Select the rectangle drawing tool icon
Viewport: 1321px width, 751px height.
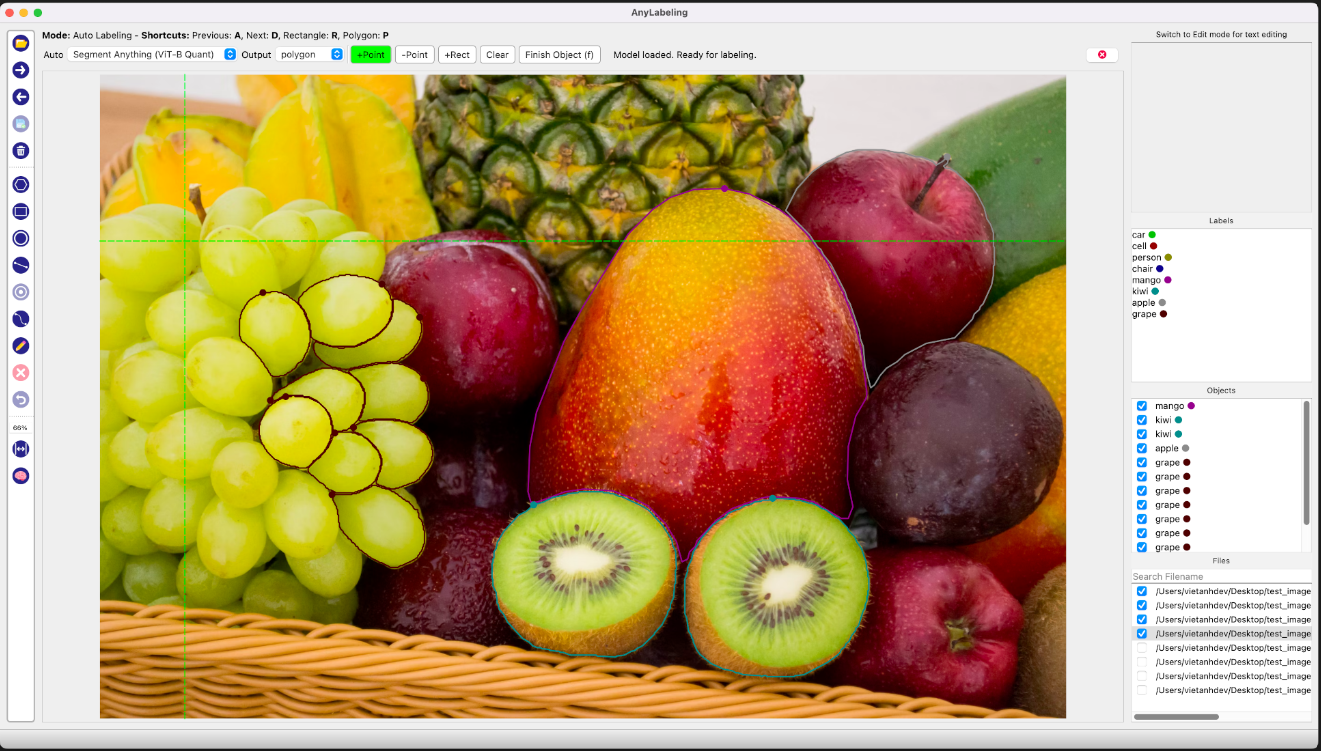(x=20, y=212)
